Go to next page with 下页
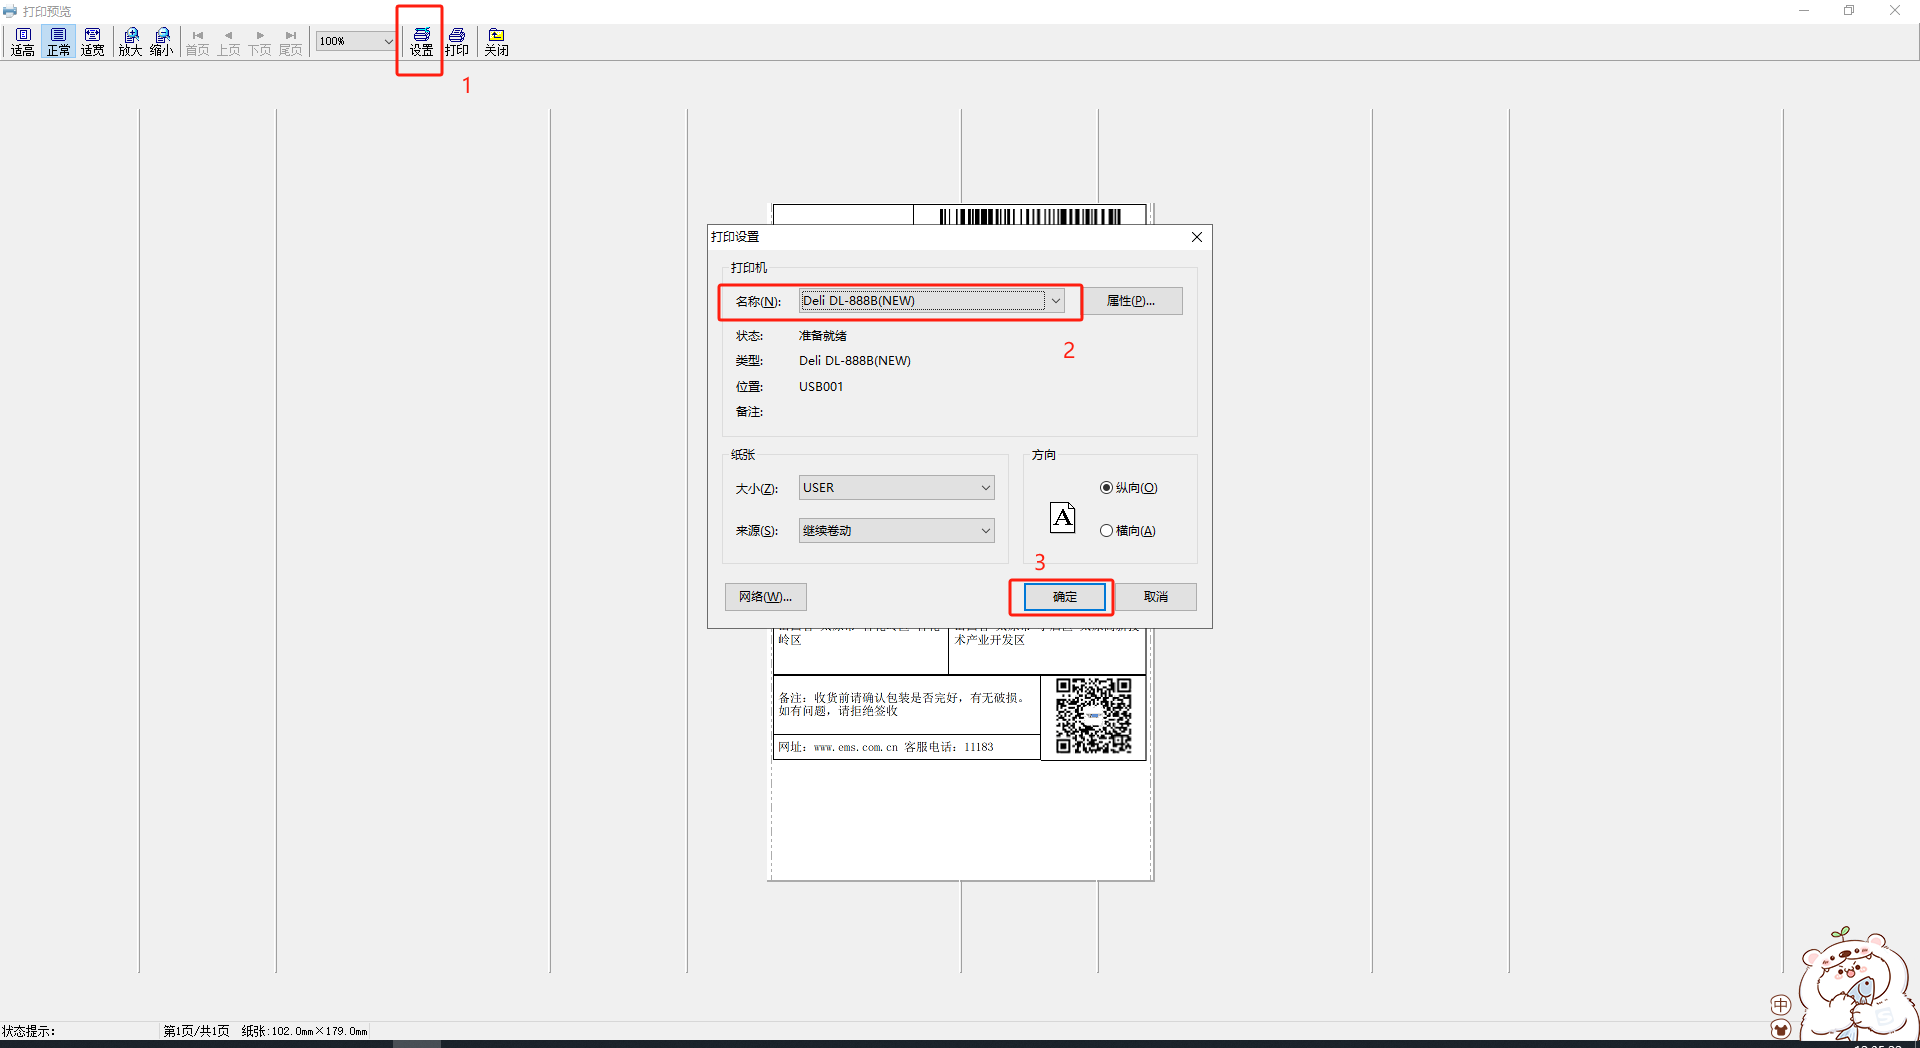The width and height of the screenshot is (1920, 1048). coord(260,41)
